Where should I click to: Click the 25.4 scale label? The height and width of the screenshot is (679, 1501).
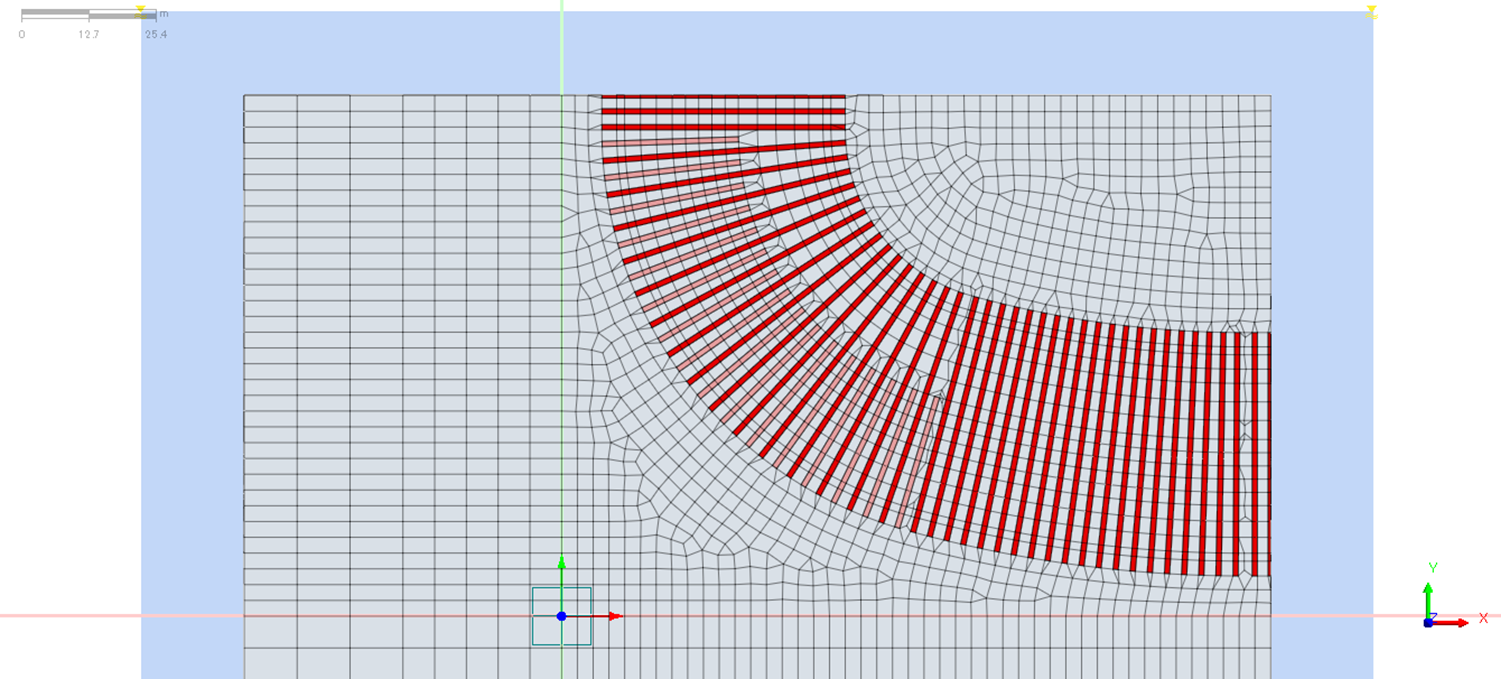155,34
